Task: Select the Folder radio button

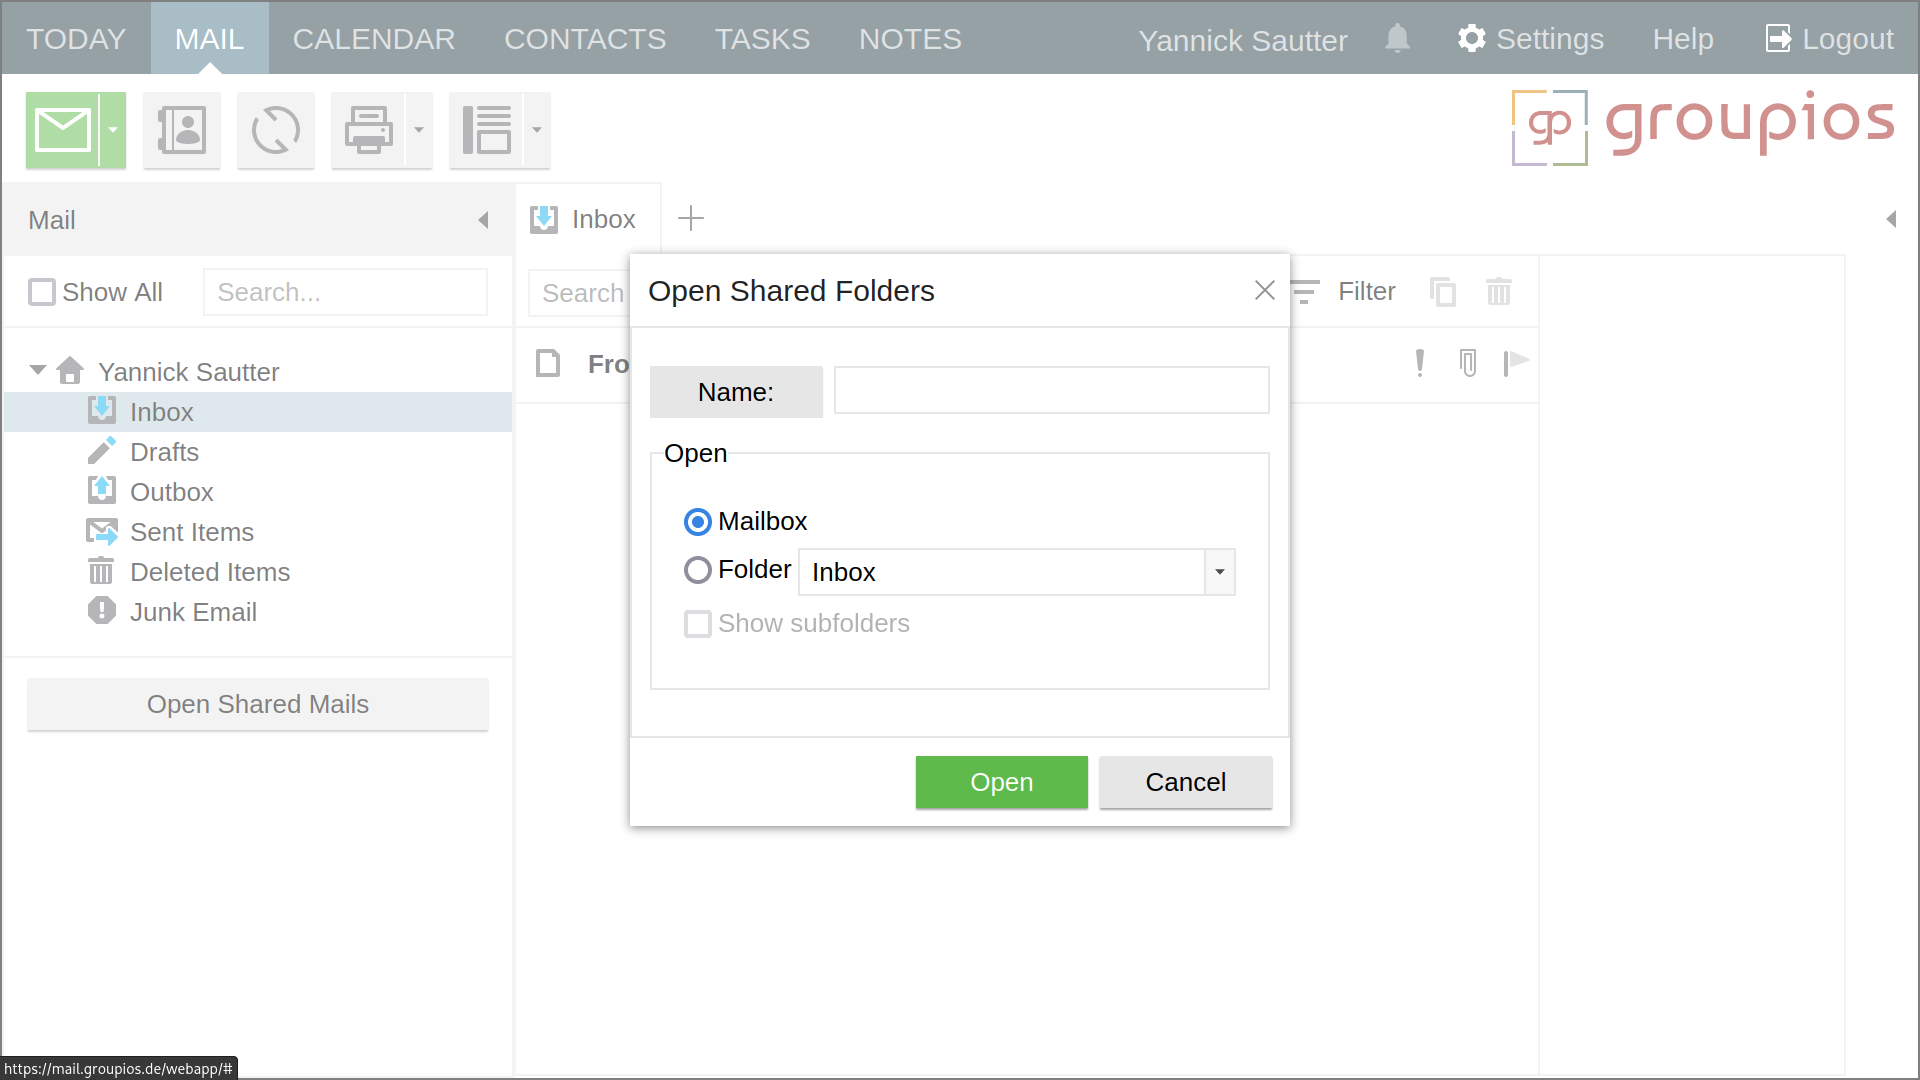Action: [x=697, y=569]
